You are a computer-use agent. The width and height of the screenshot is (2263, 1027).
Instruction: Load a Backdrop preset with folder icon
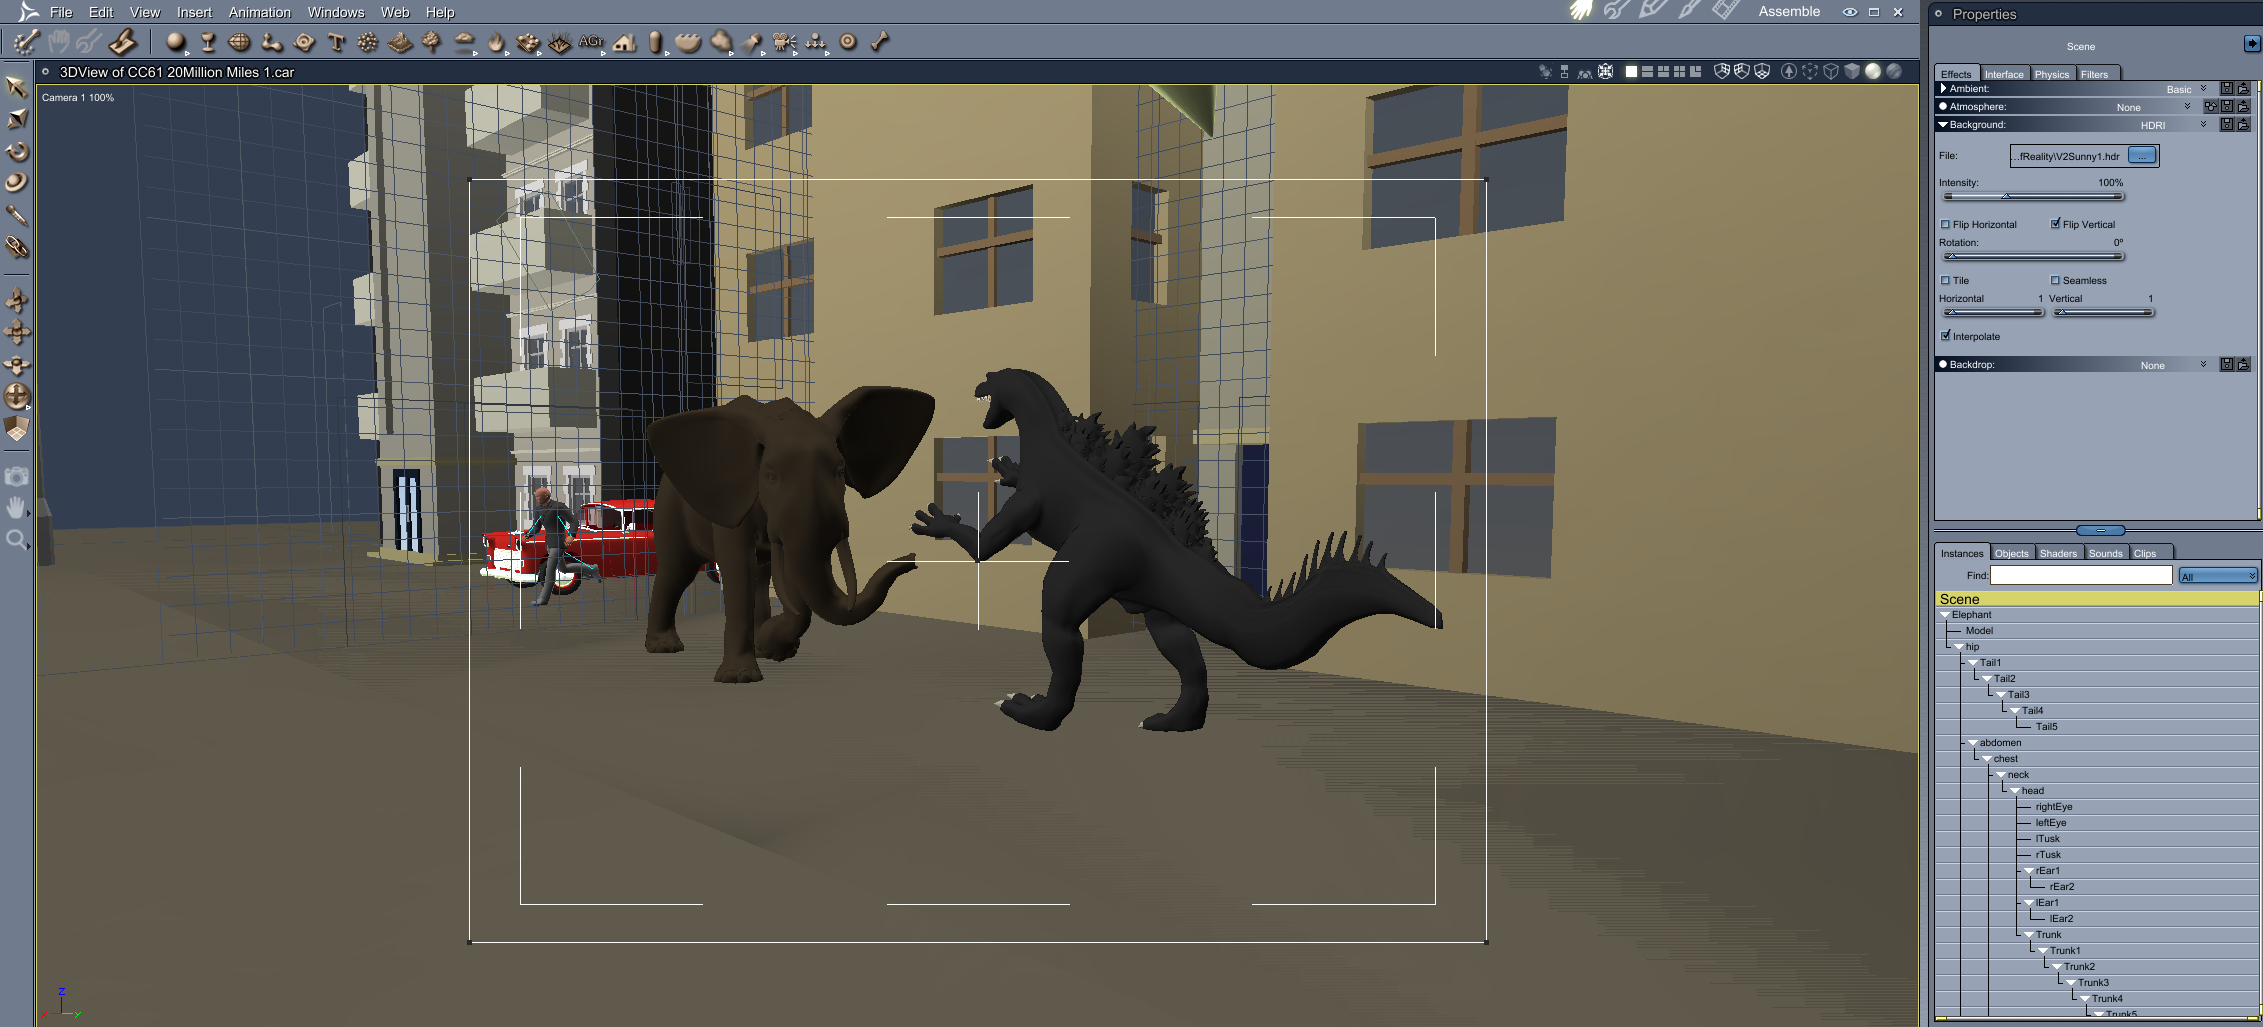[x=2243, y=365]
